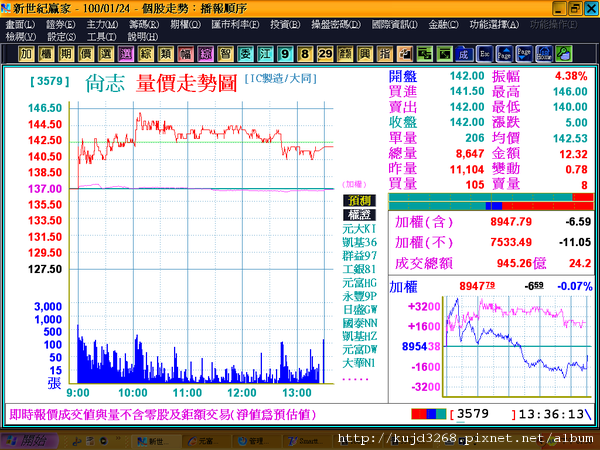Select the 櫃 OTC market toolbar icon

pos(46,54)
